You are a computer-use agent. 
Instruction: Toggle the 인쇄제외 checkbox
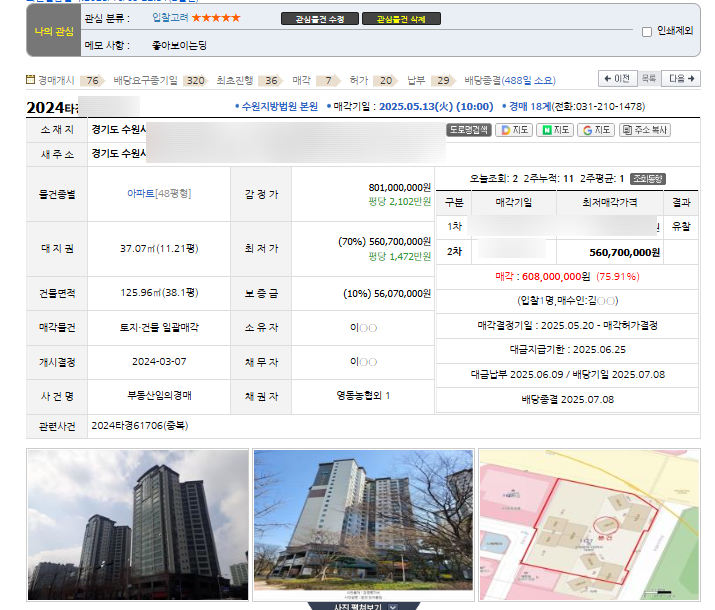coord(647,31)
